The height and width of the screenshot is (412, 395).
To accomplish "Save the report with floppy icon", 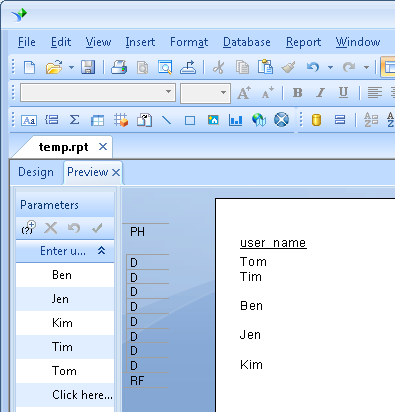I will coord(88,67).
